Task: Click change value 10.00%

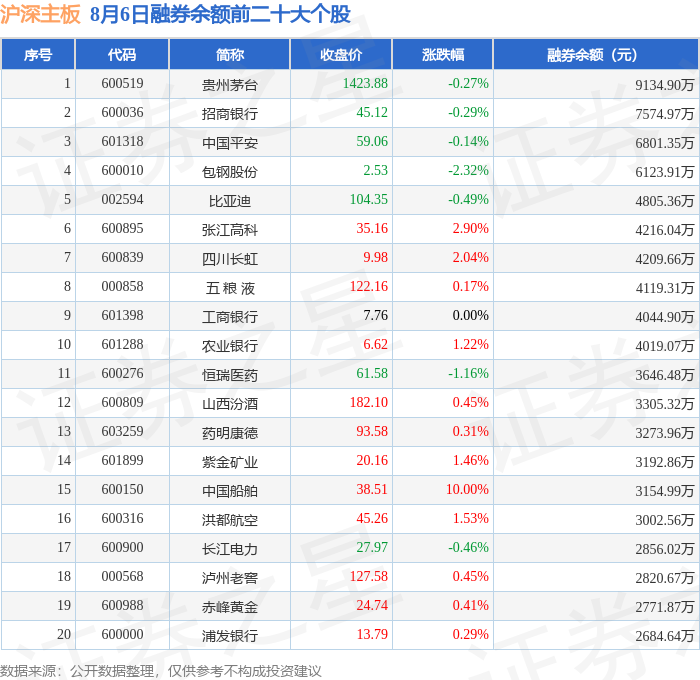Action: [x=467, y=490]
